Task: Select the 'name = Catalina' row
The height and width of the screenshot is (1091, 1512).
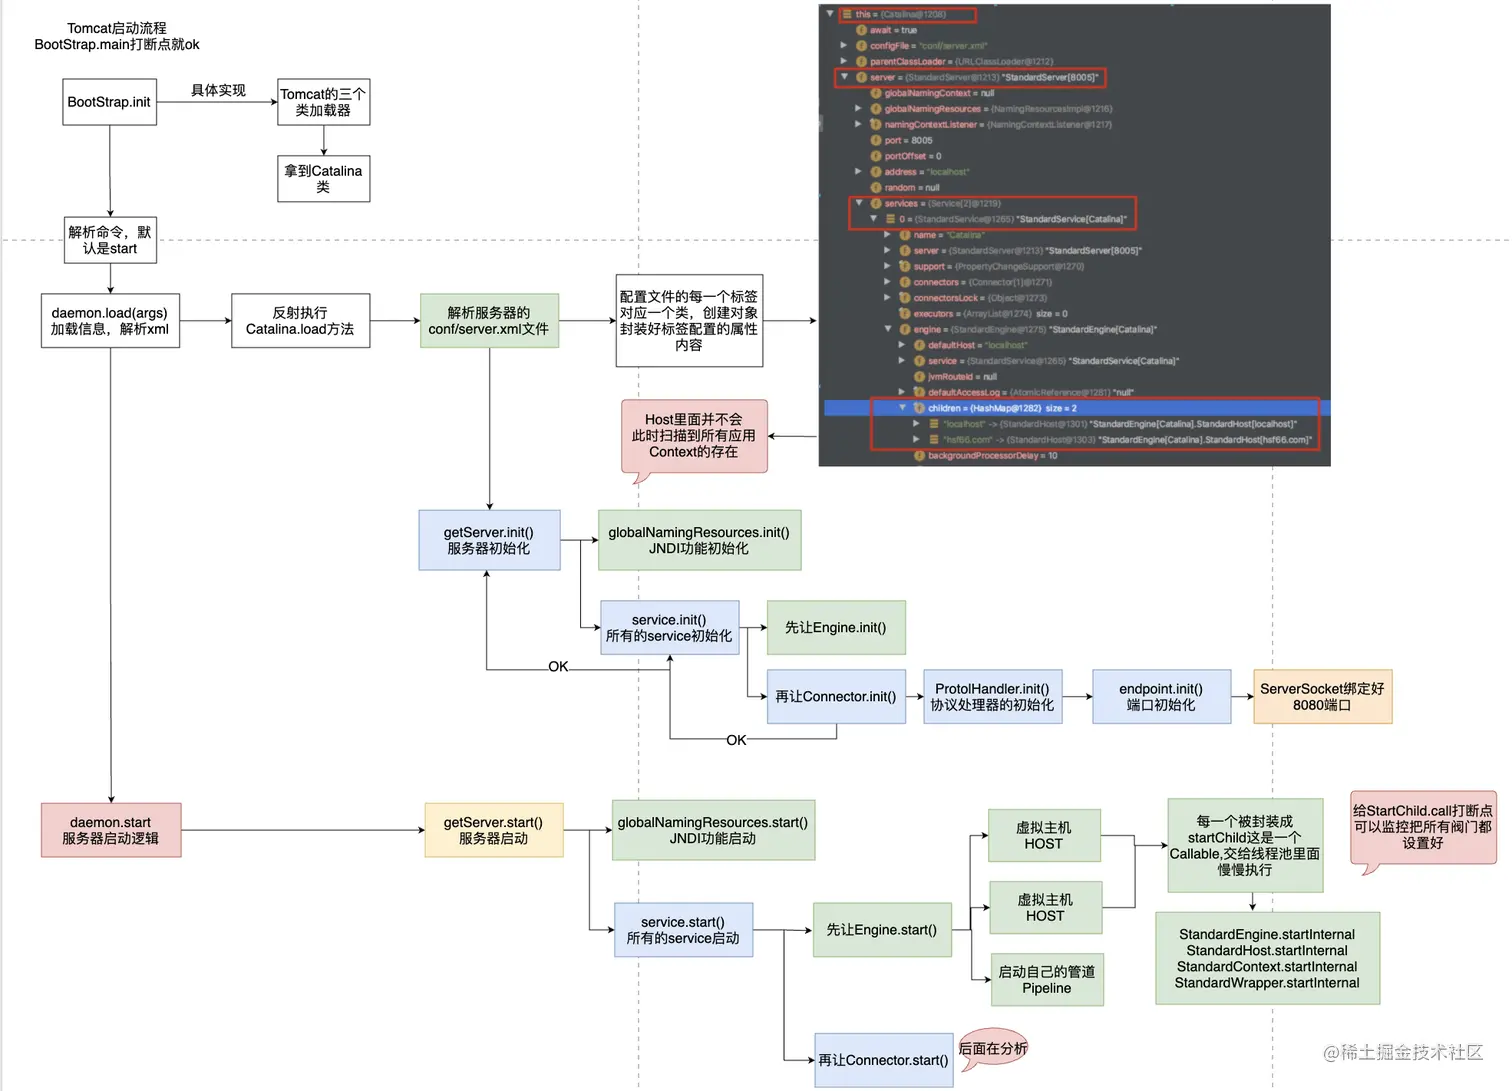Action: [x=1076, y=235]
